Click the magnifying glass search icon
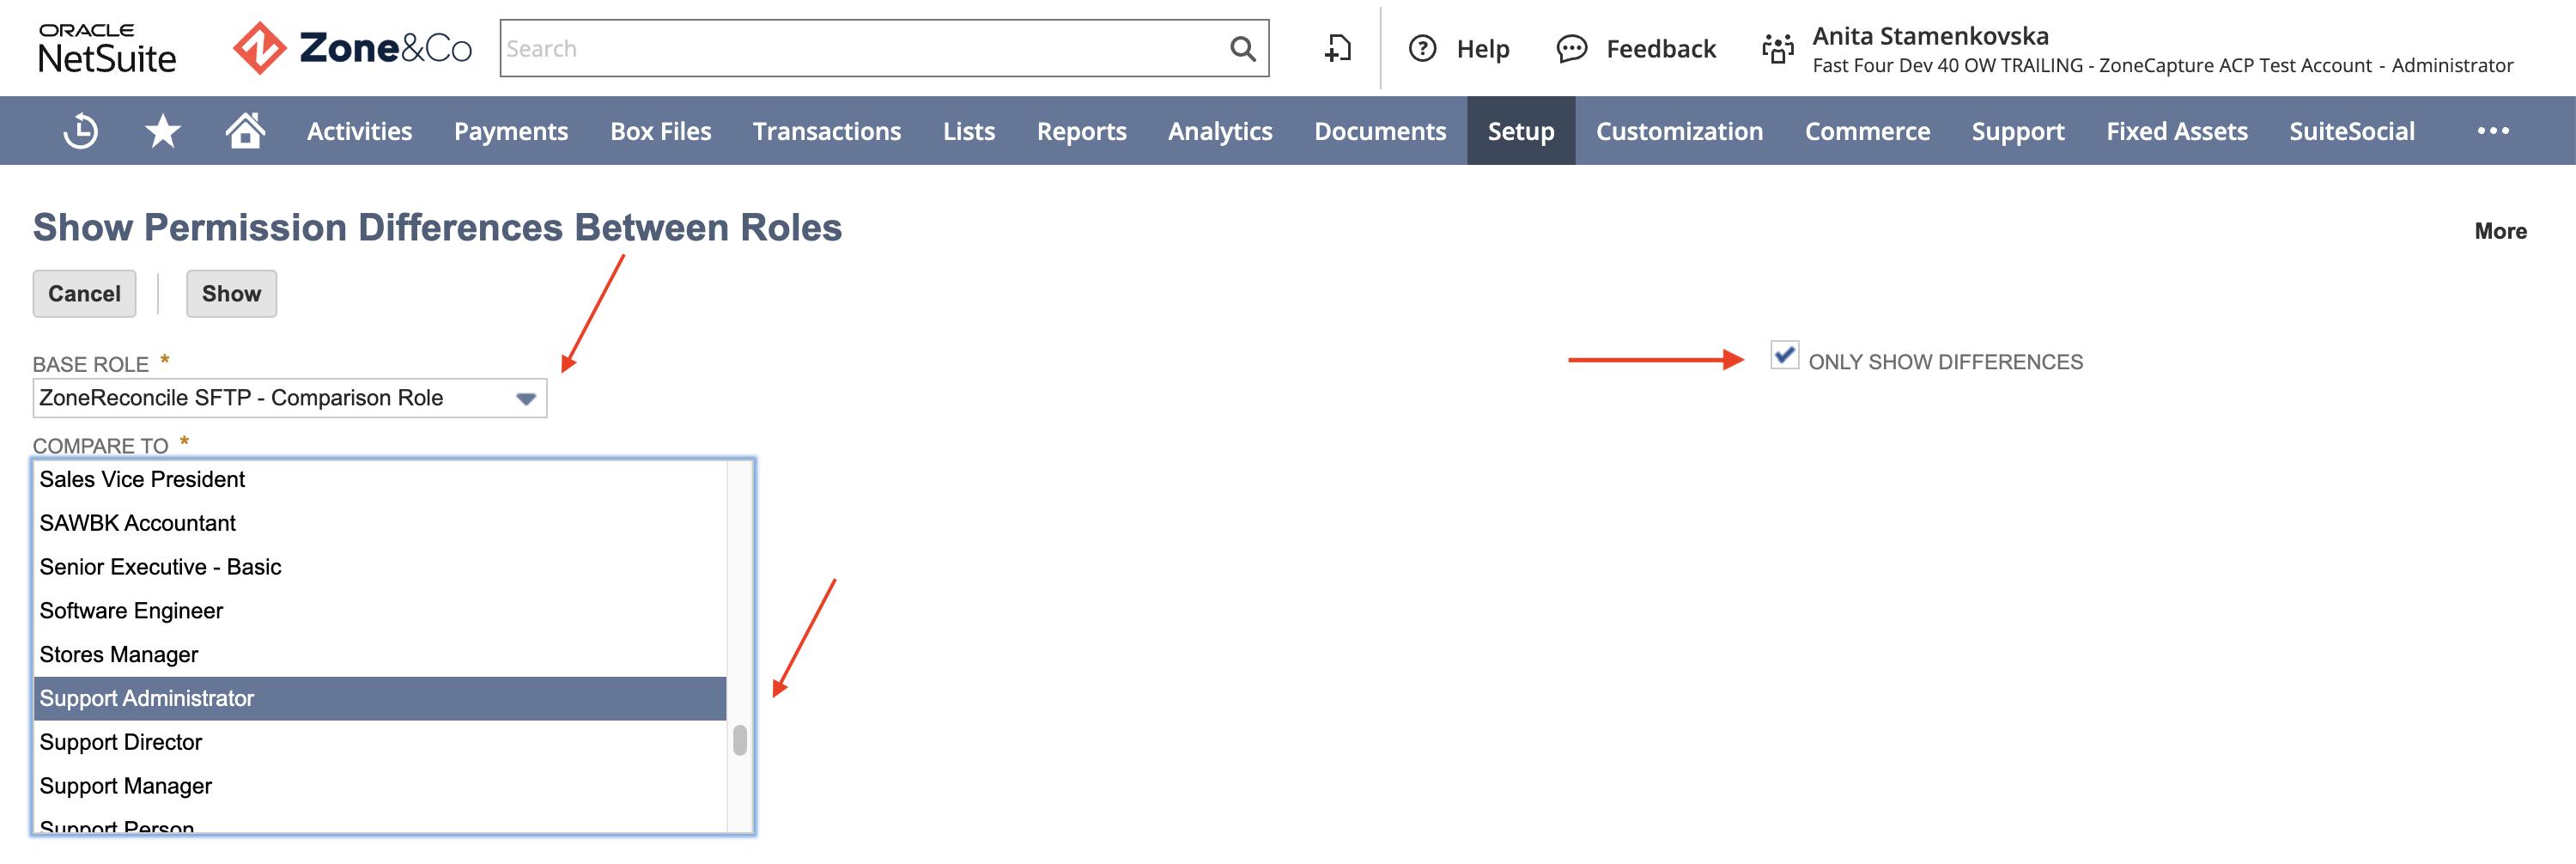This screenshot has width=2576, height=864. tap(1241, 47)
